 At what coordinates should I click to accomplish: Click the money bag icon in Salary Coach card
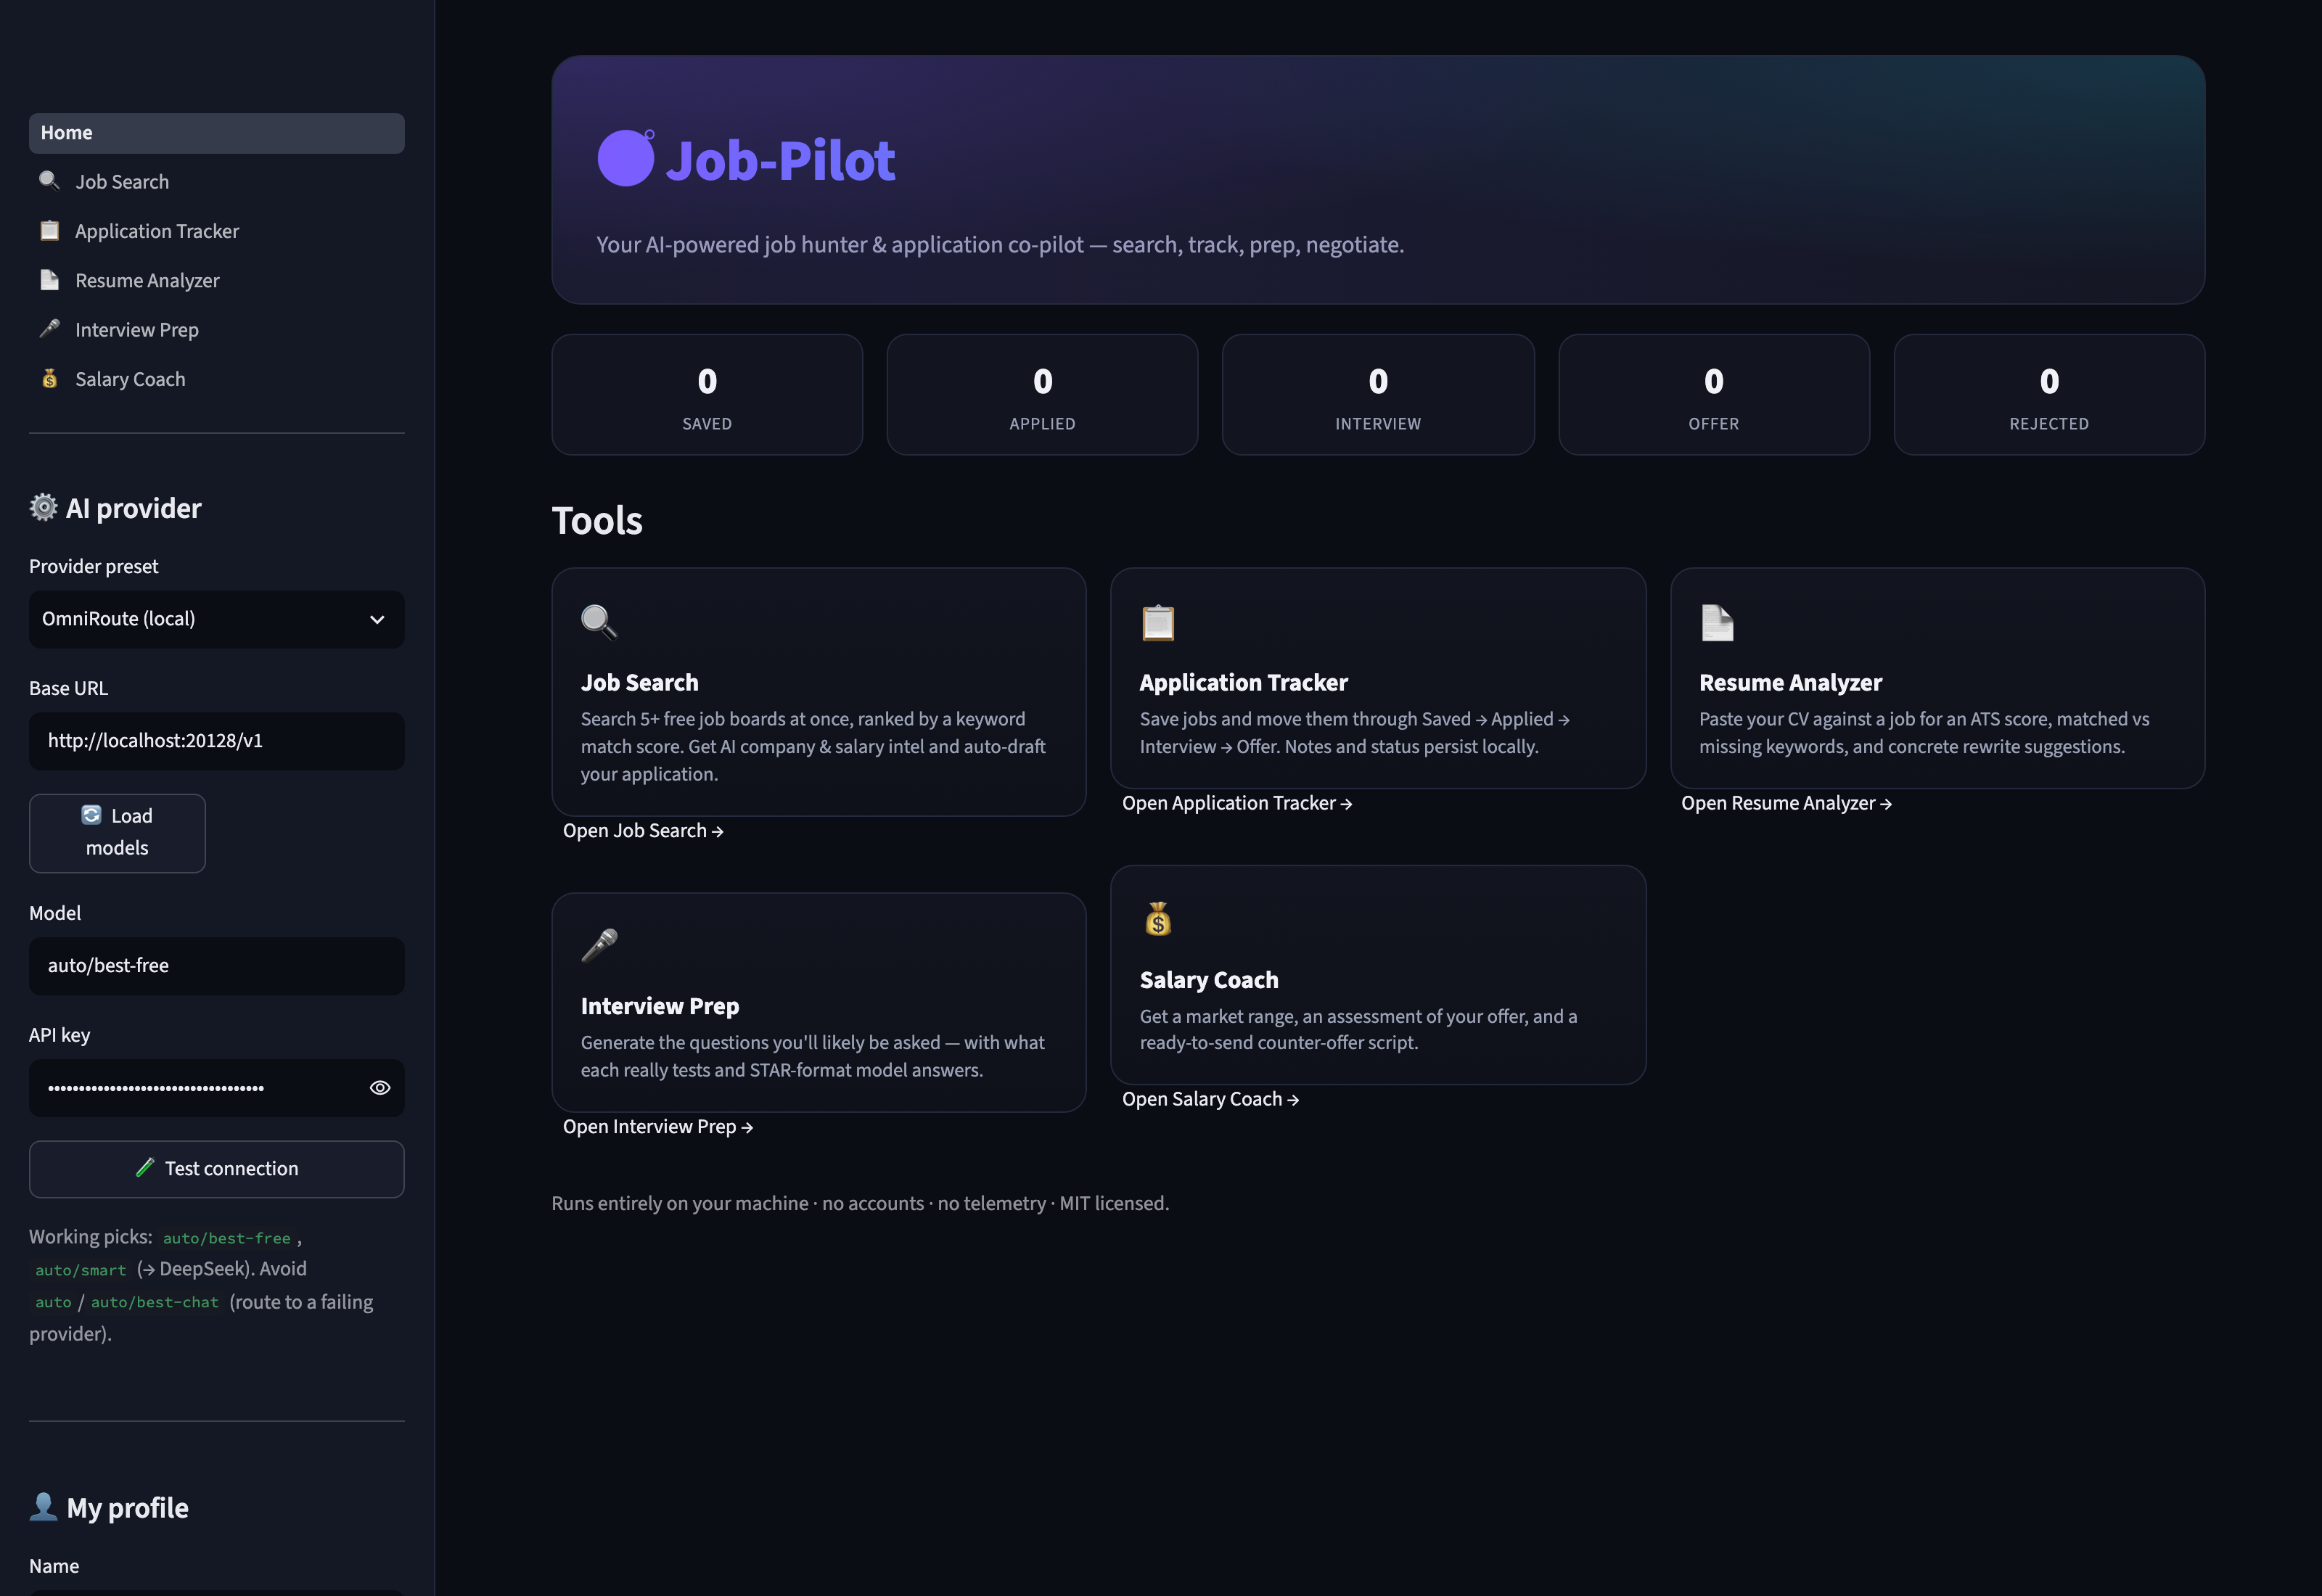click(1158, 918)
